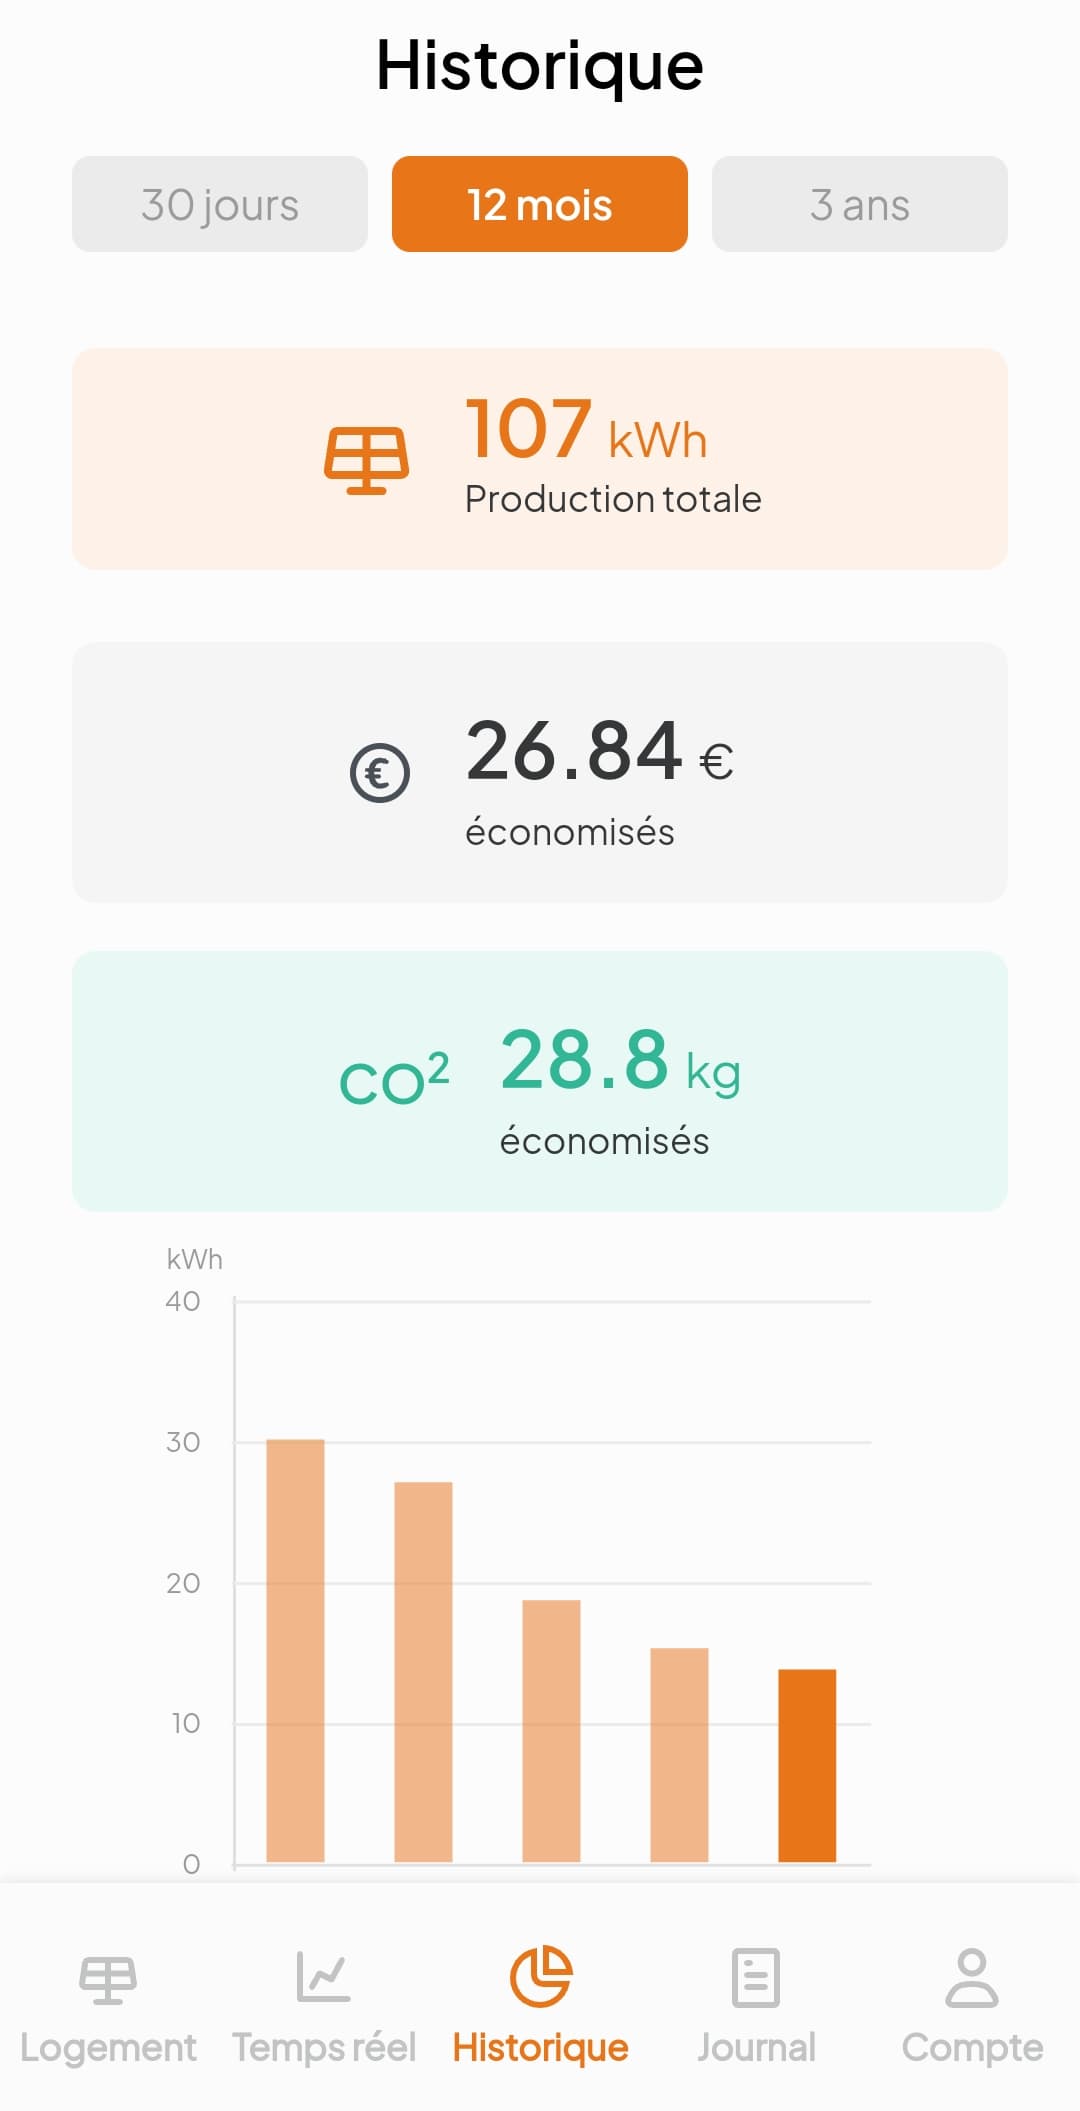This screenshot has width=1080, height=2111.
Task: Tap the Historique pie chart nav icon
Action: coord(540,1977)
